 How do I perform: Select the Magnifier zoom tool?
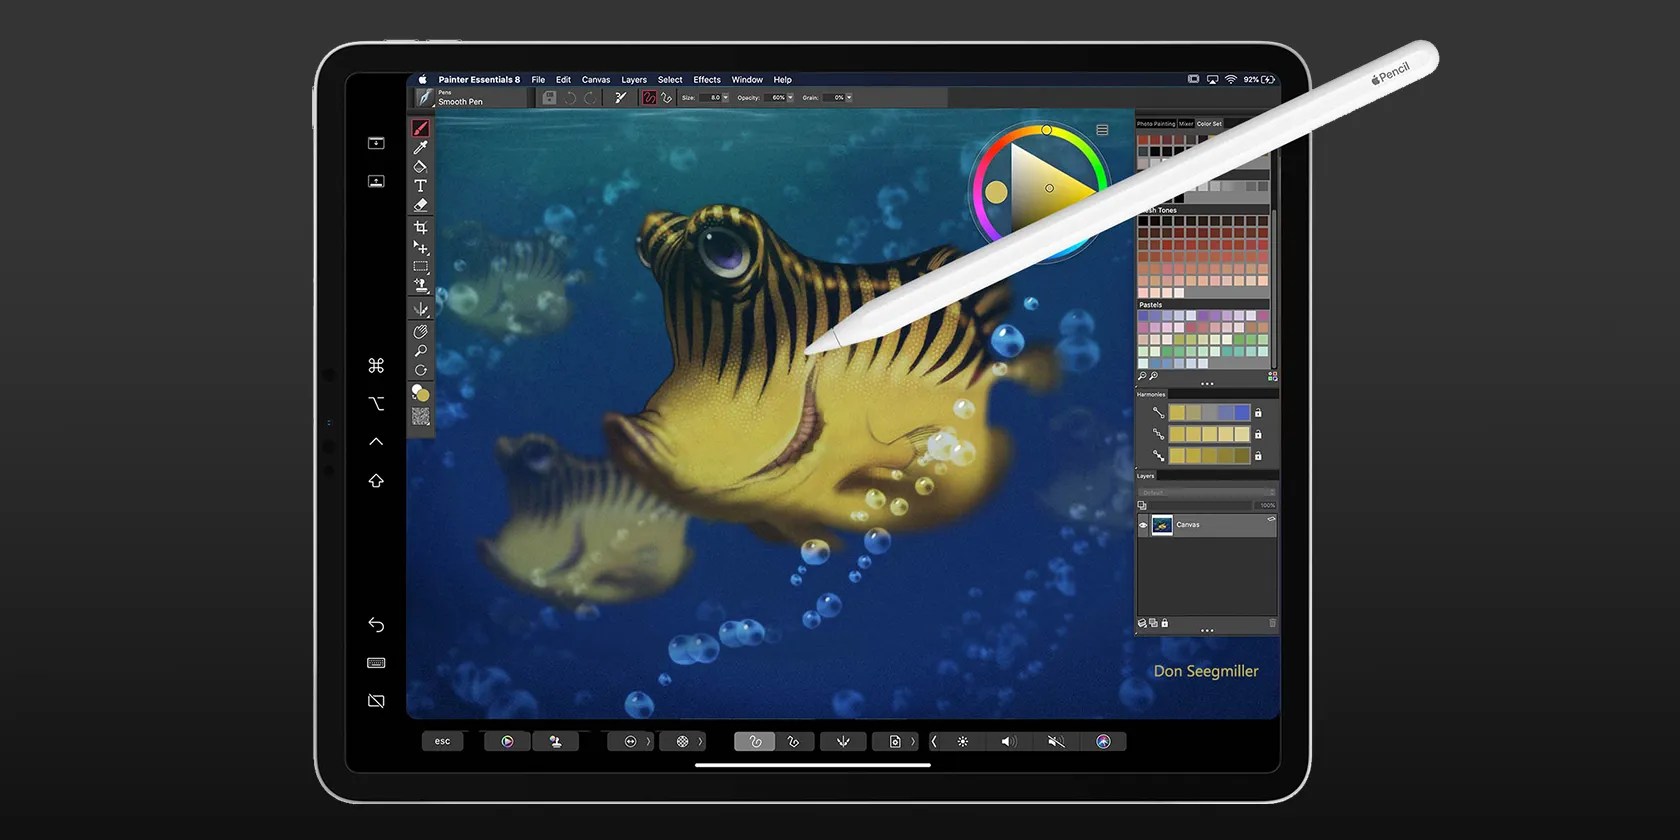tap(421, 351)
